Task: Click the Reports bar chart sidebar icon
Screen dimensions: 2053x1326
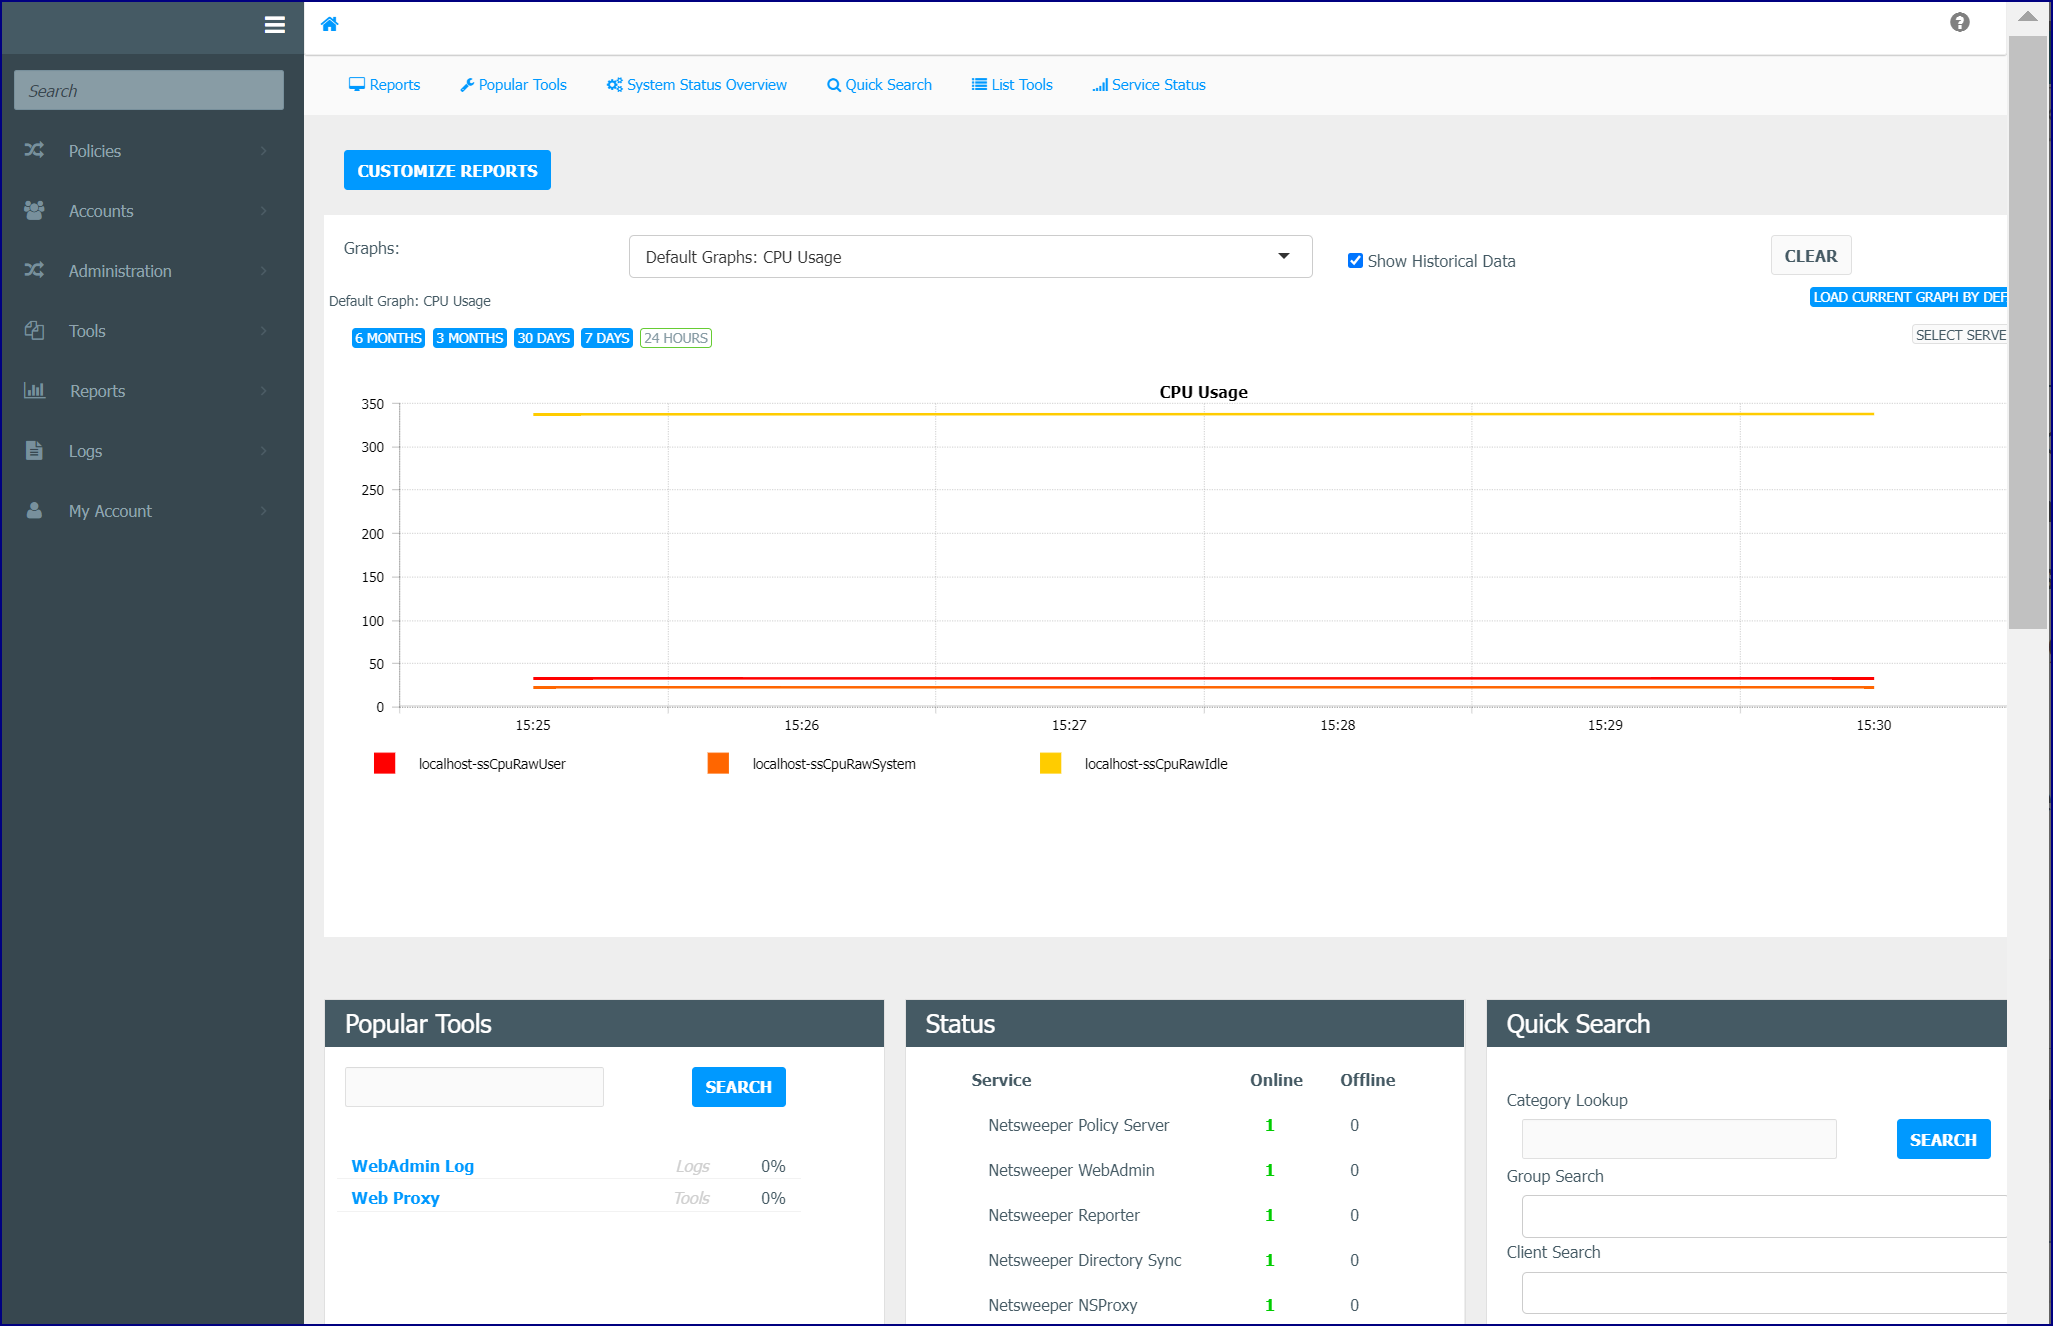Action: tap(34, 390)
